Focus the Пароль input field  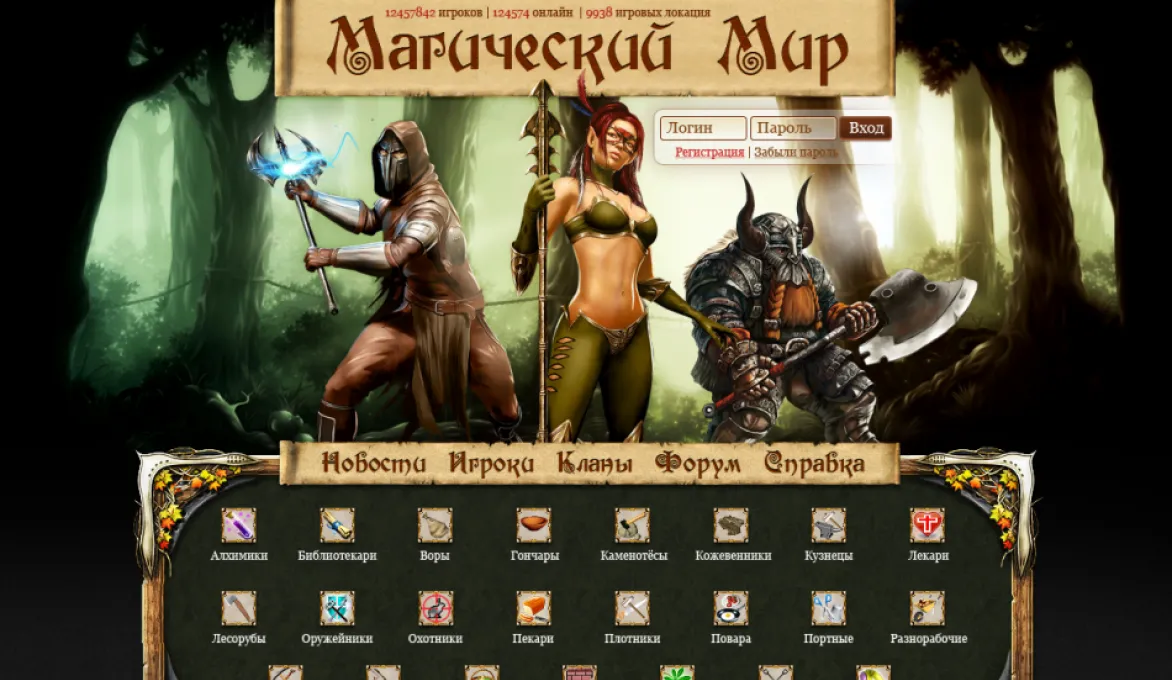click(793, 128)
